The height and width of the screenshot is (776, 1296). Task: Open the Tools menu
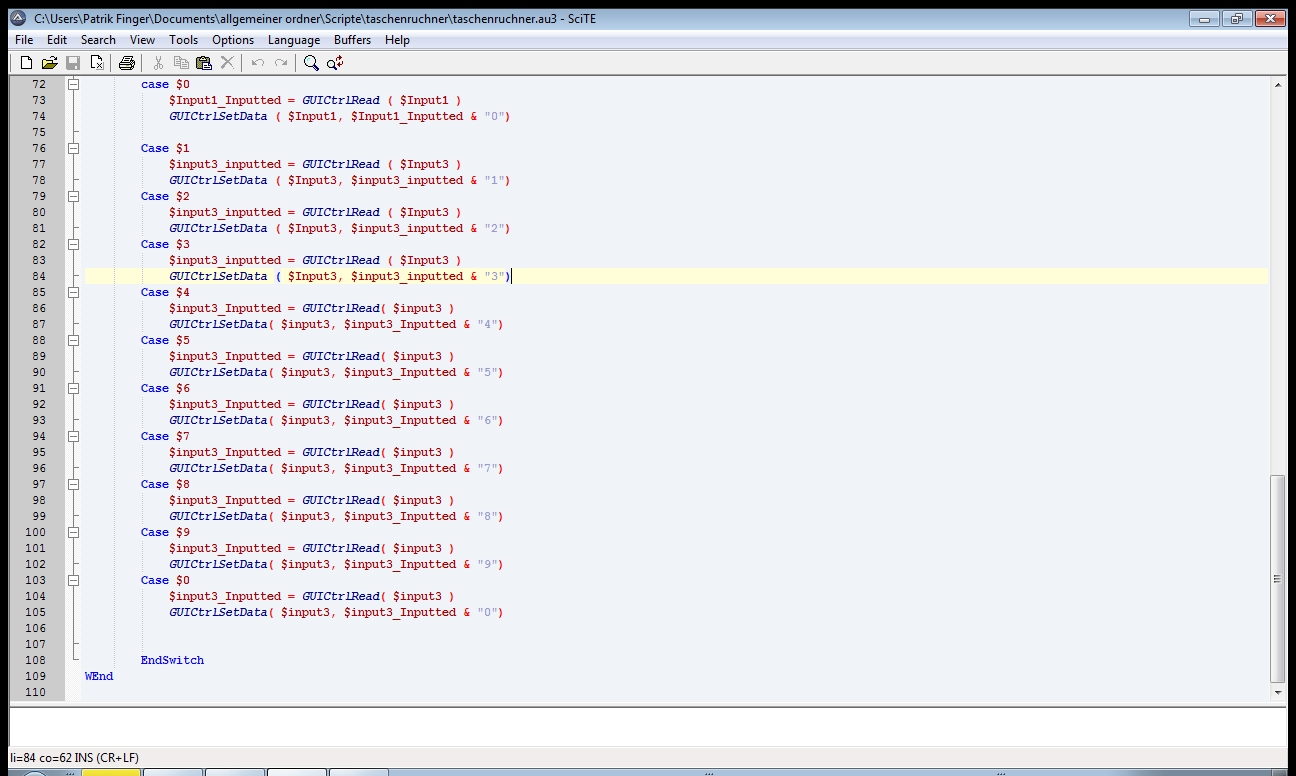coord(183,40)
